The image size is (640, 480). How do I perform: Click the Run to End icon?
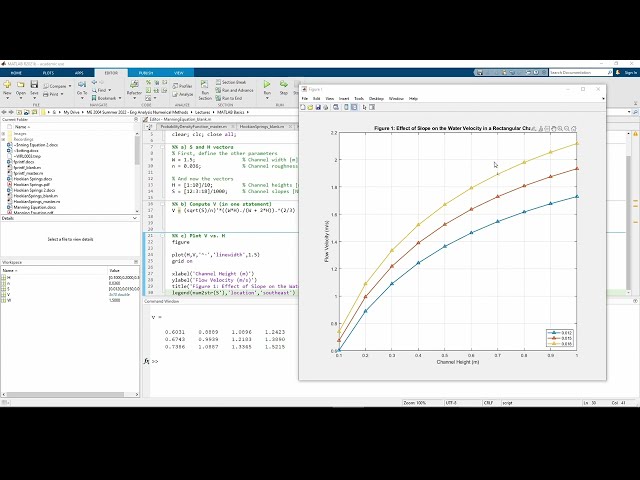(218, 98)
